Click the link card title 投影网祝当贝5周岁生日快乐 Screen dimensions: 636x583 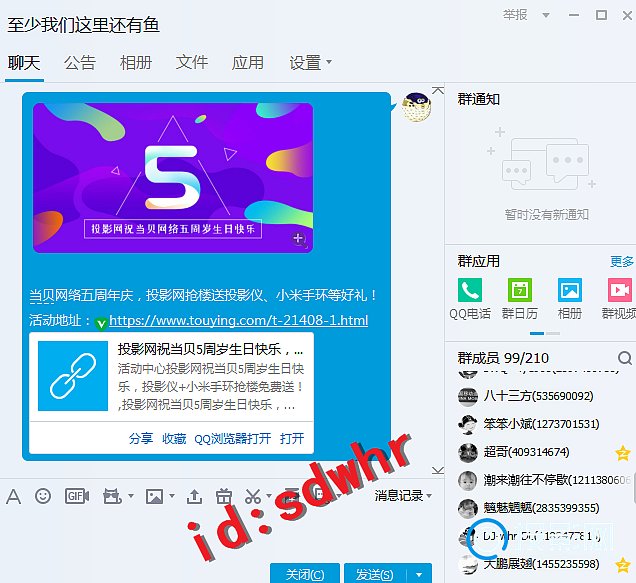[x=210, y=349]
